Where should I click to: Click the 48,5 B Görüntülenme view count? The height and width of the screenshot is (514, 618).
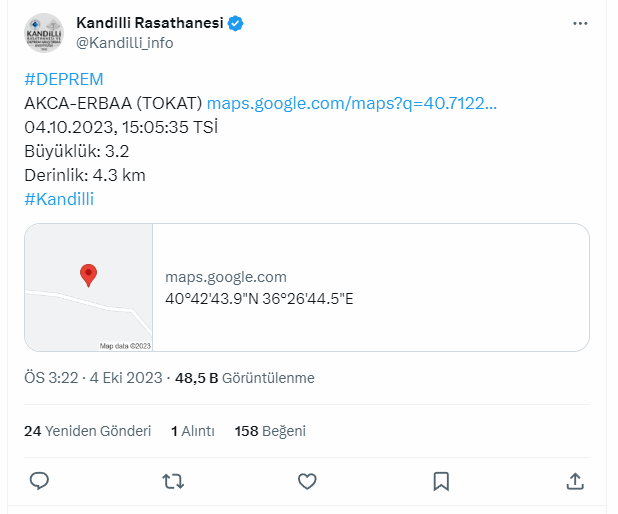[x=245, y=378]
